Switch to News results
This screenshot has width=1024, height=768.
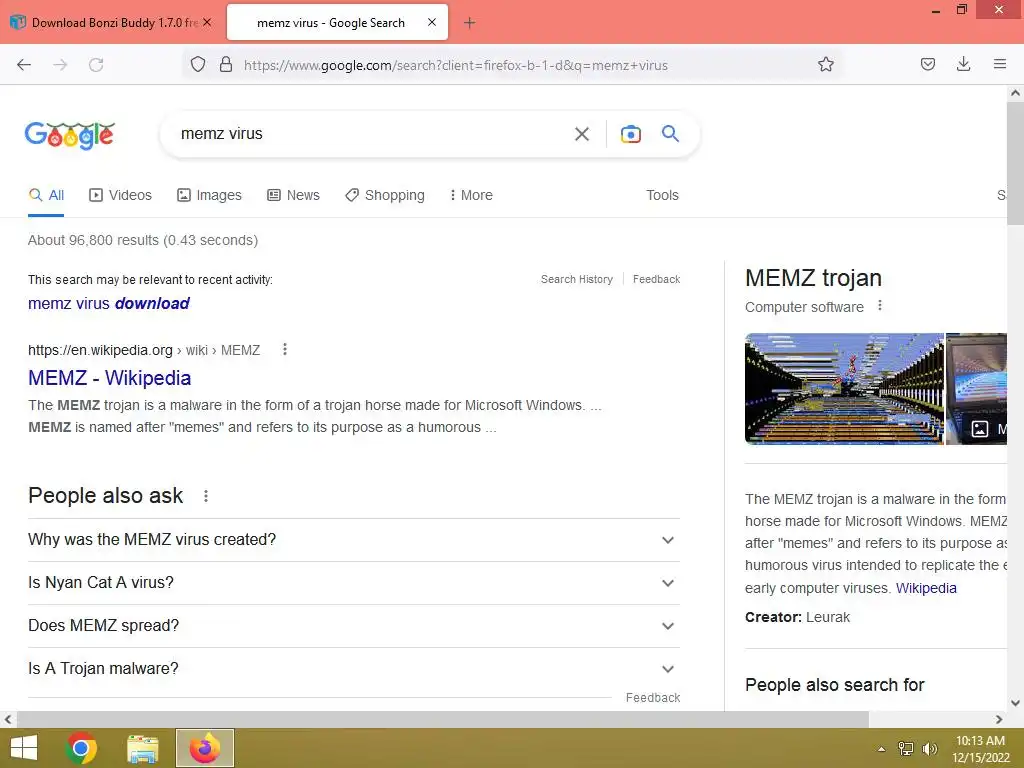pos(293,195)
